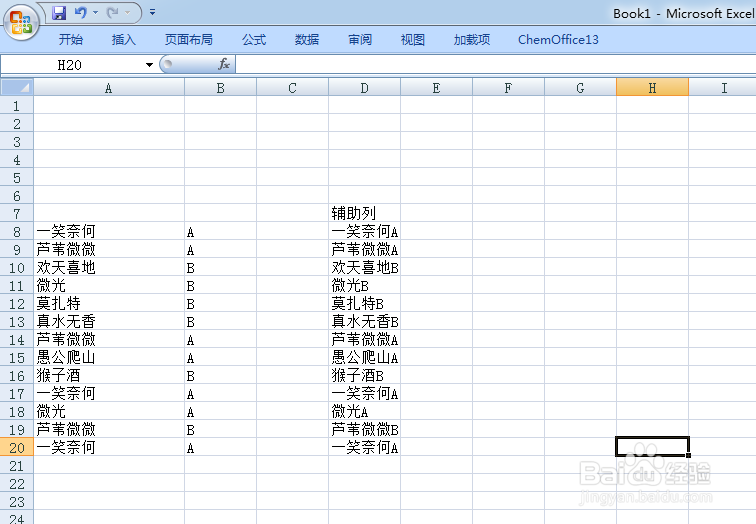Select row 7 header
The width and height of the screenshot is (756, 524).
coord(17,214)
